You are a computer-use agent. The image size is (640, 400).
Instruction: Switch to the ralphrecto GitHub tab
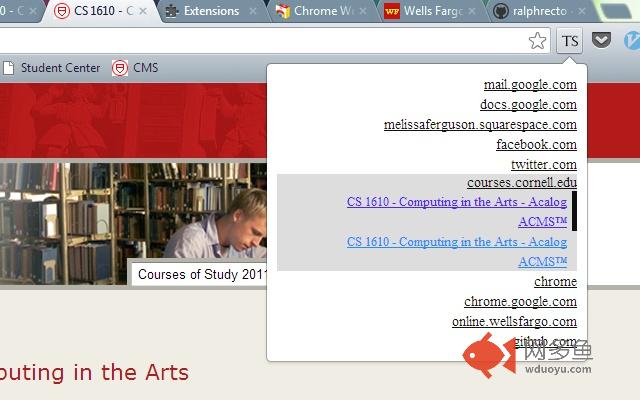click(539, 11)
